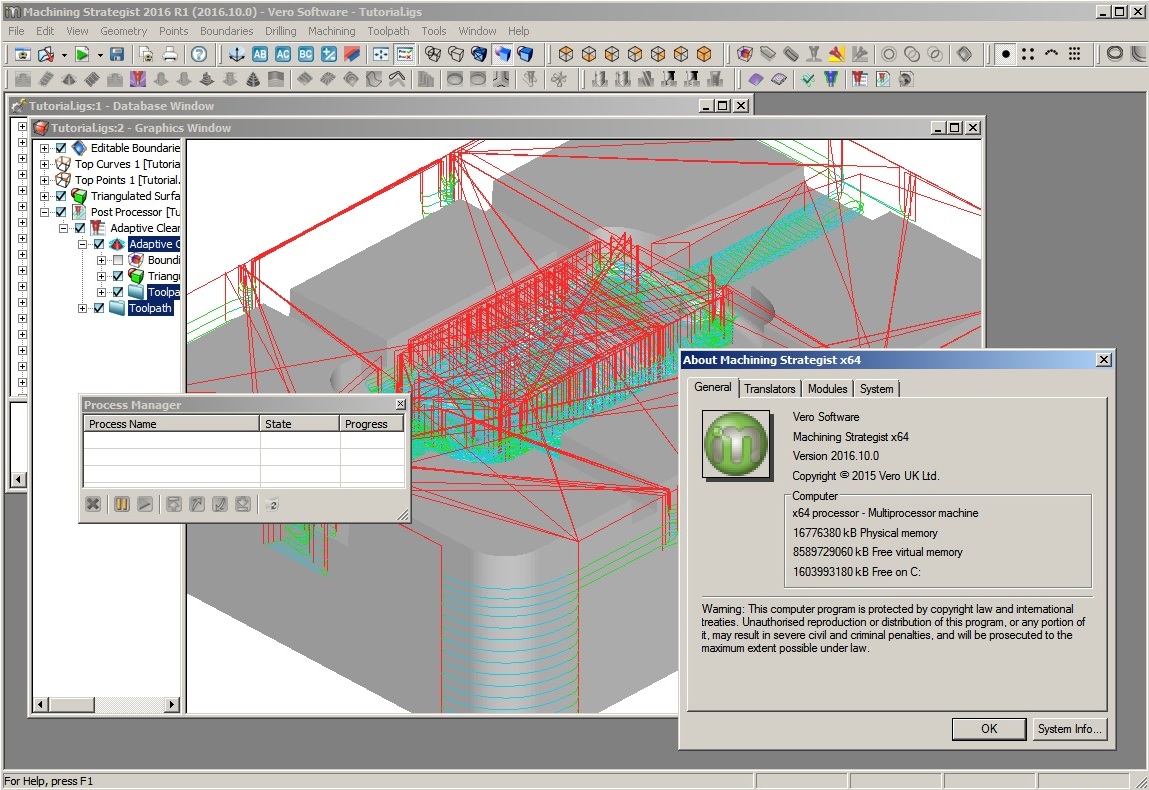This screenshot has width=1149, height=790.
Task: Click tree panel horizontal scrollbar left arrow
Action: 41,704
